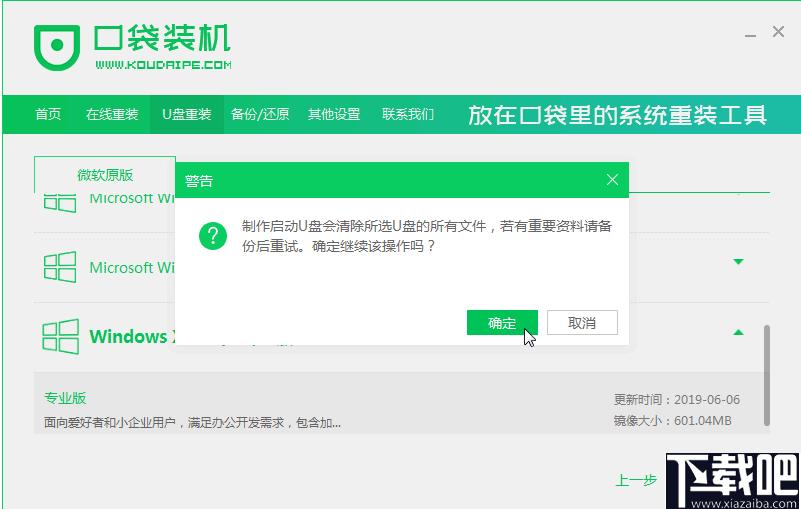Click 镜像大小：601.04MB text
Viewport: 801px width, 509px height.
(x=672, y=421)
